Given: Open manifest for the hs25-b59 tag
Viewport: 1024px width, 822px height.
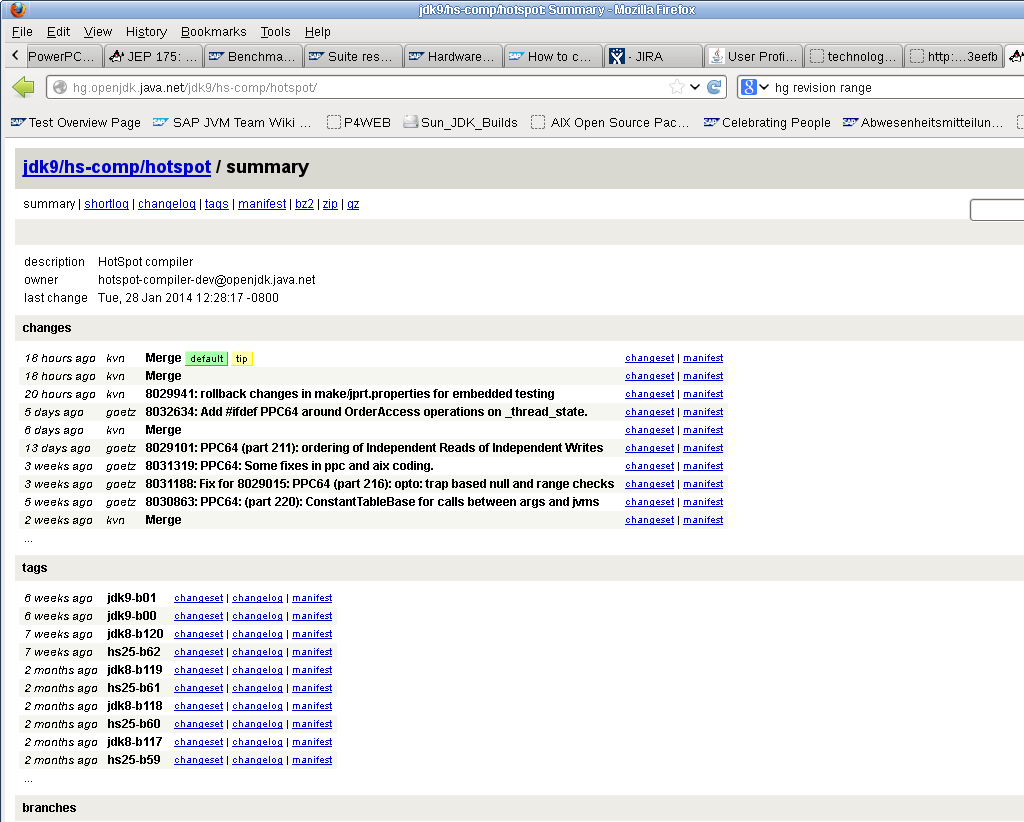Looking at the screenshot, I should point(312,760).
